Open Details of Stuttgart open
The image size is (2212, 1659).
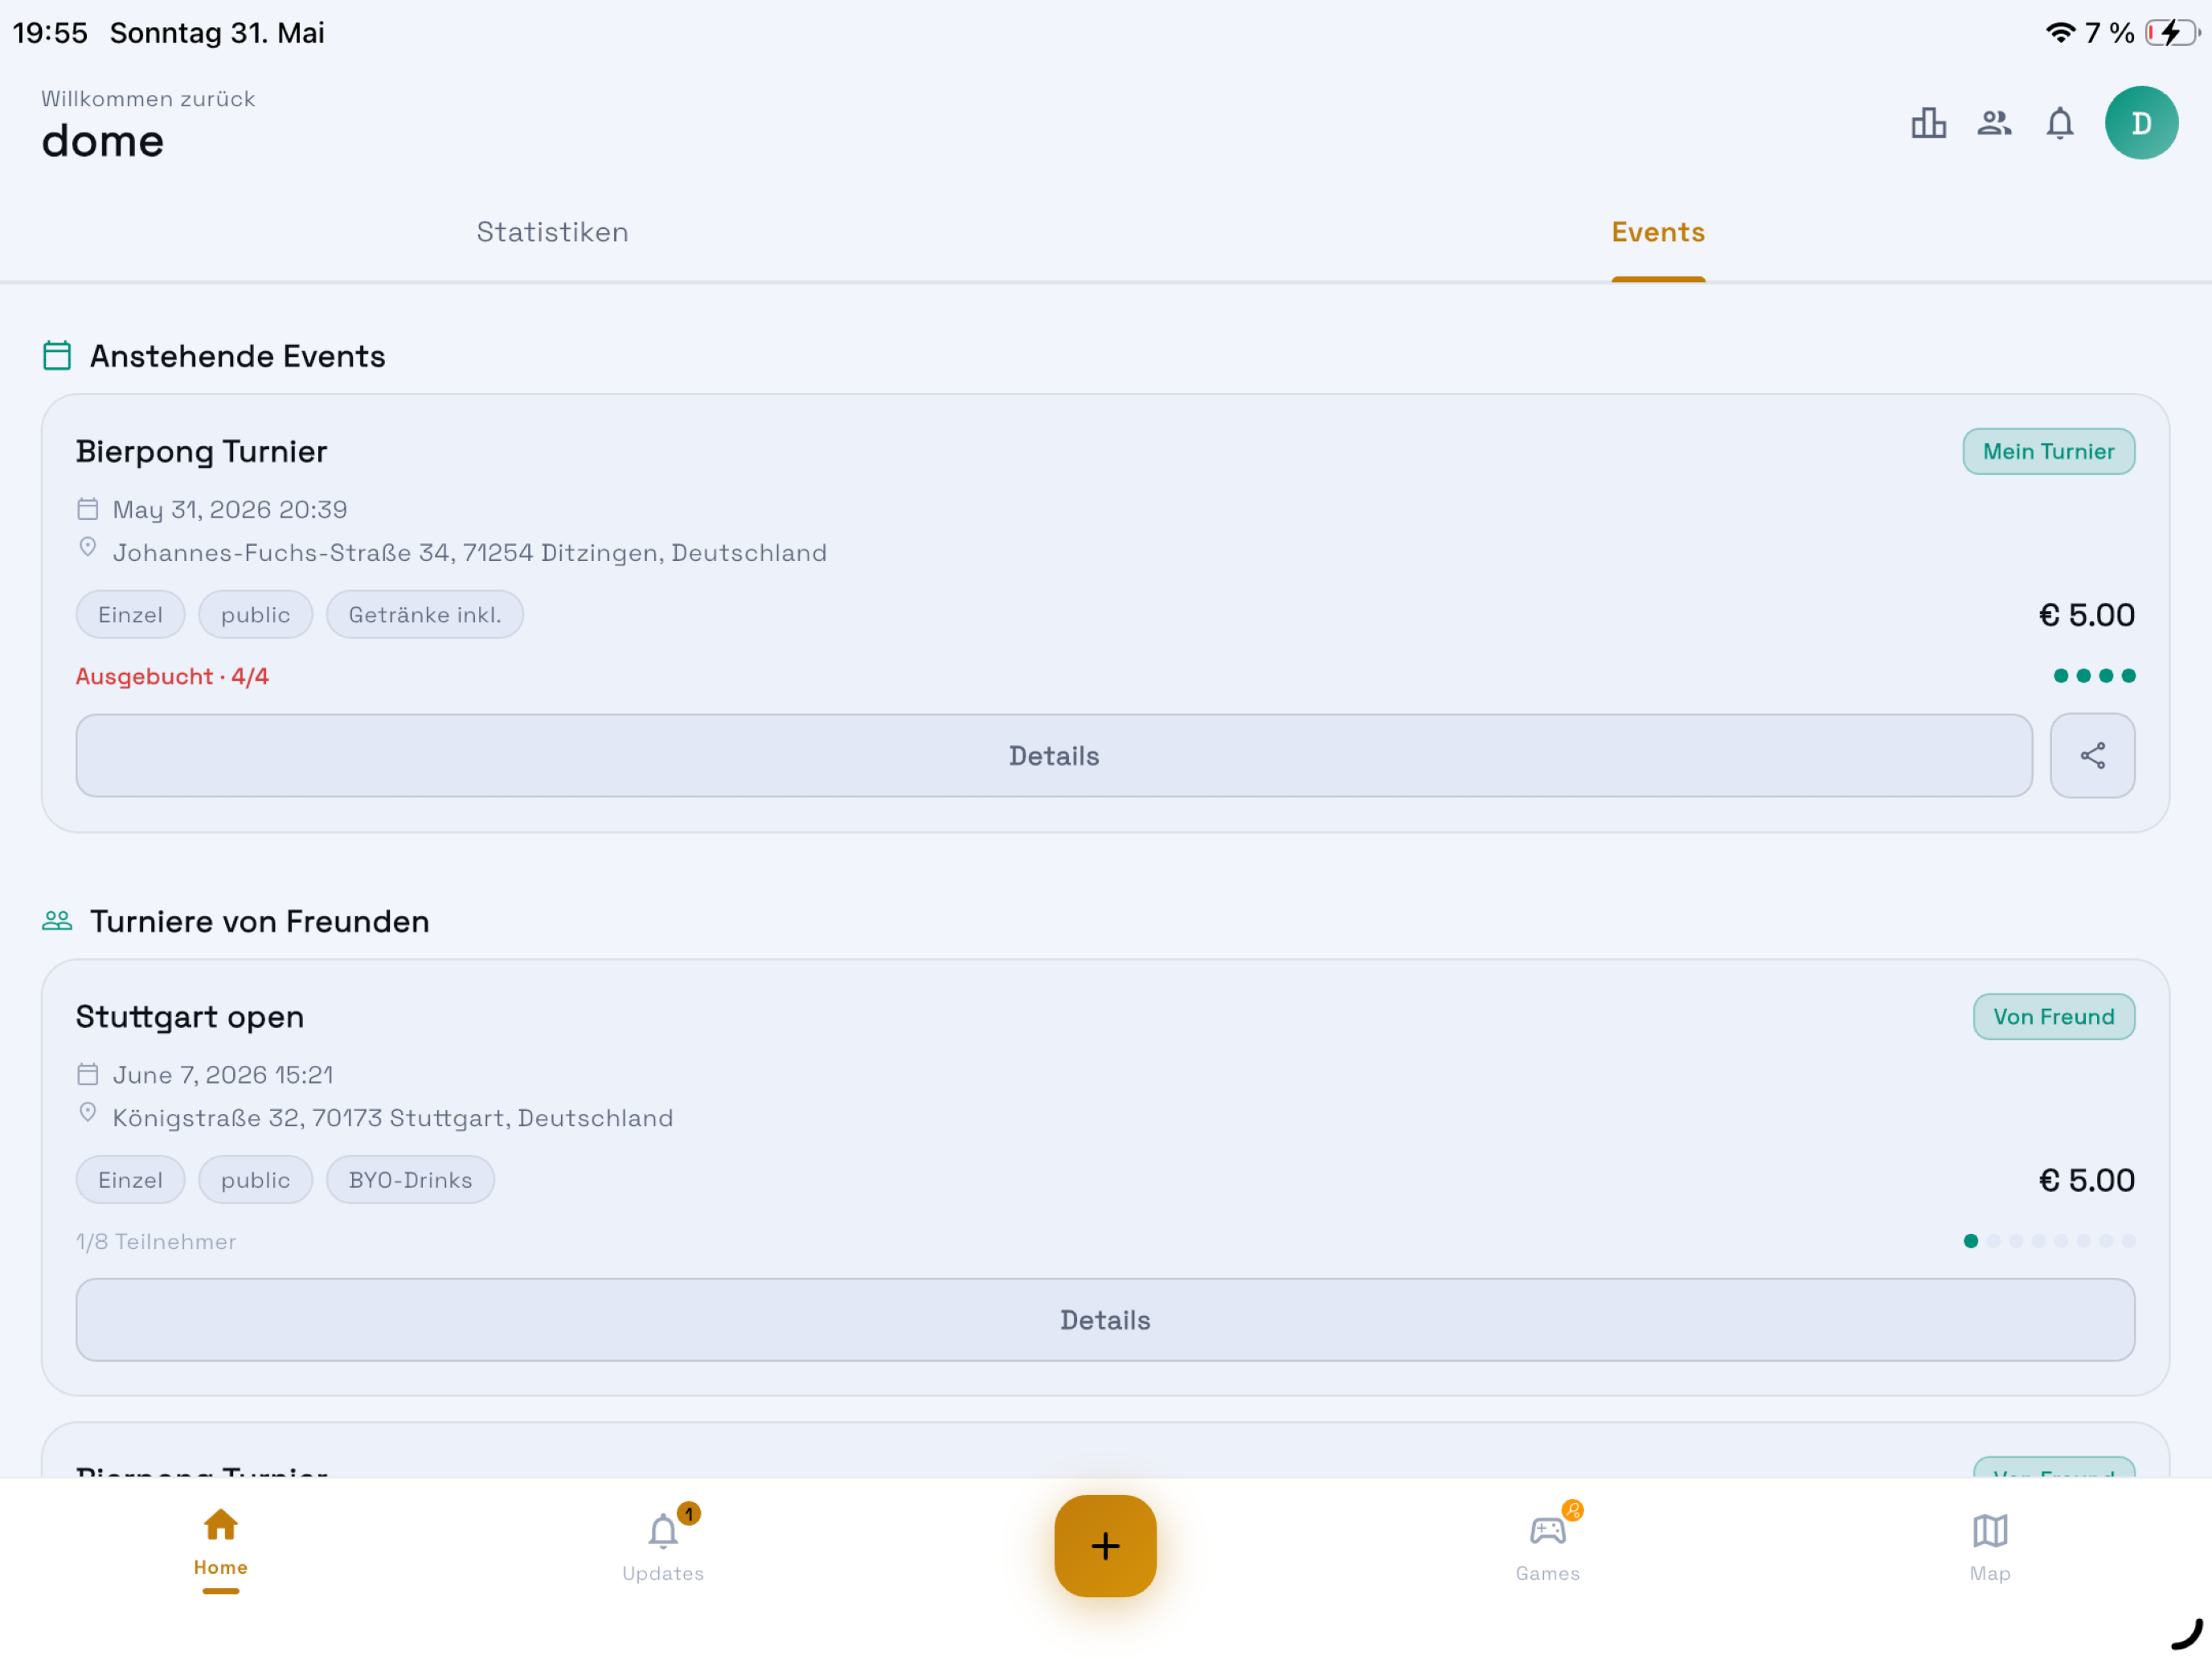(x=1105, y=1320)
